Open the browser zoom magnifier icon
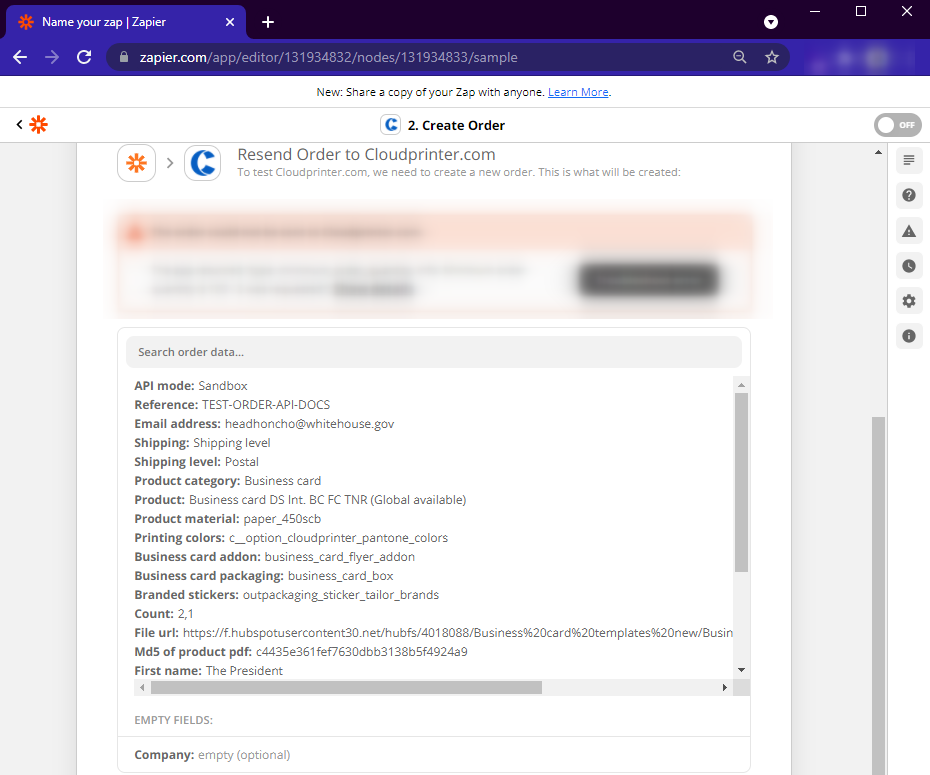The width and height of the screenshot is (930, 775). pyautogui.click(x=740, y=57)
